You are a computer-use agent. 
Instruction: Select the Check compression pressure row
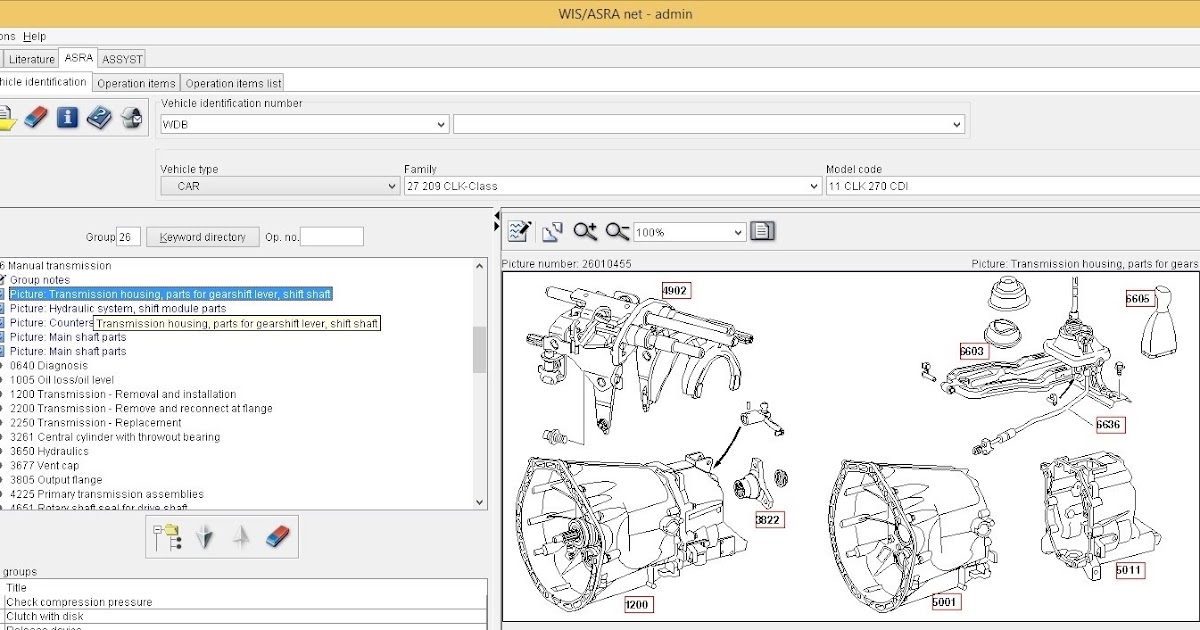[245, 602]
